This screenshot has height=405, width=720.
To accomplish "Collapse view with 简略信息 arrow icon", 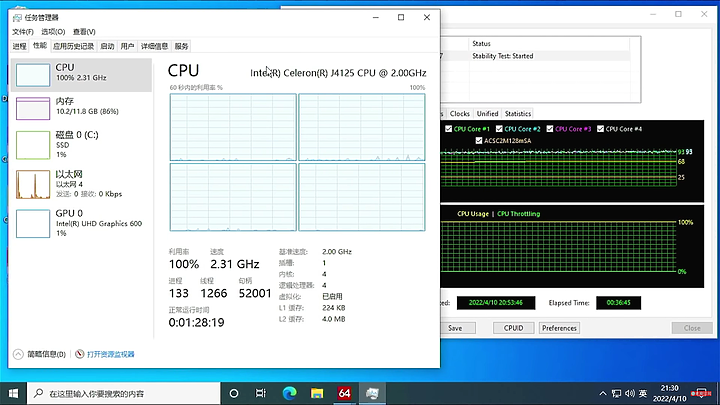I will click(x=18, y=354).
